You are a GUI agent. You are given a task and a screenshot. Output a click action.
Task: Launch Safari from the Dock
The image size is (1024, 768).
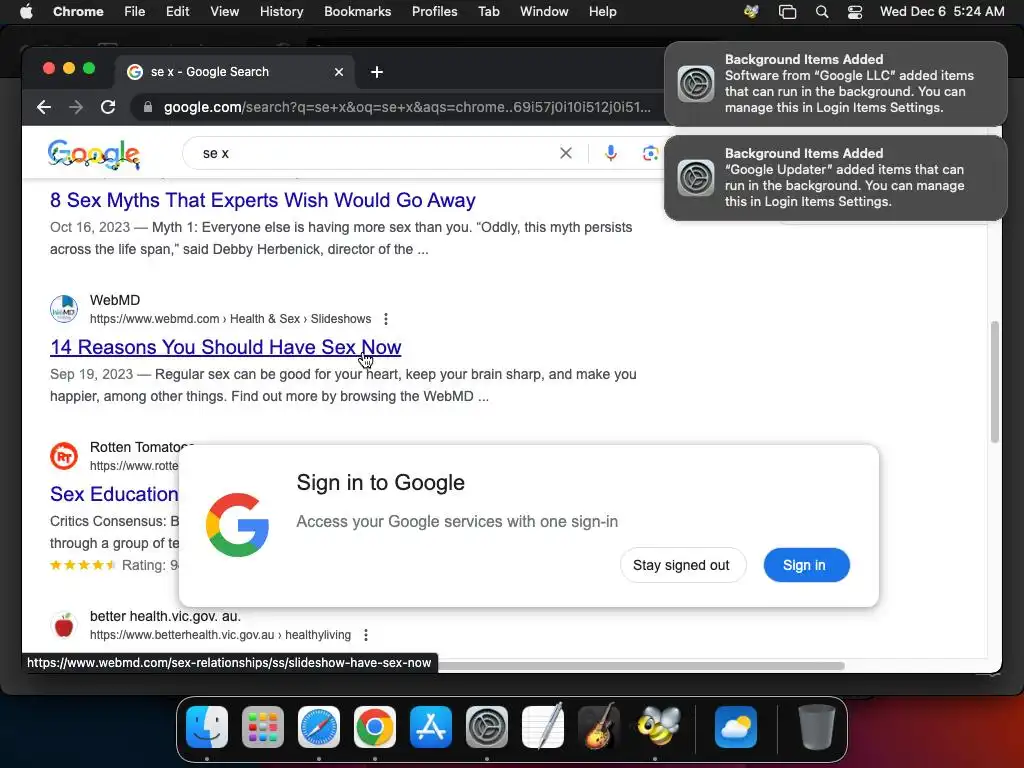319,727
